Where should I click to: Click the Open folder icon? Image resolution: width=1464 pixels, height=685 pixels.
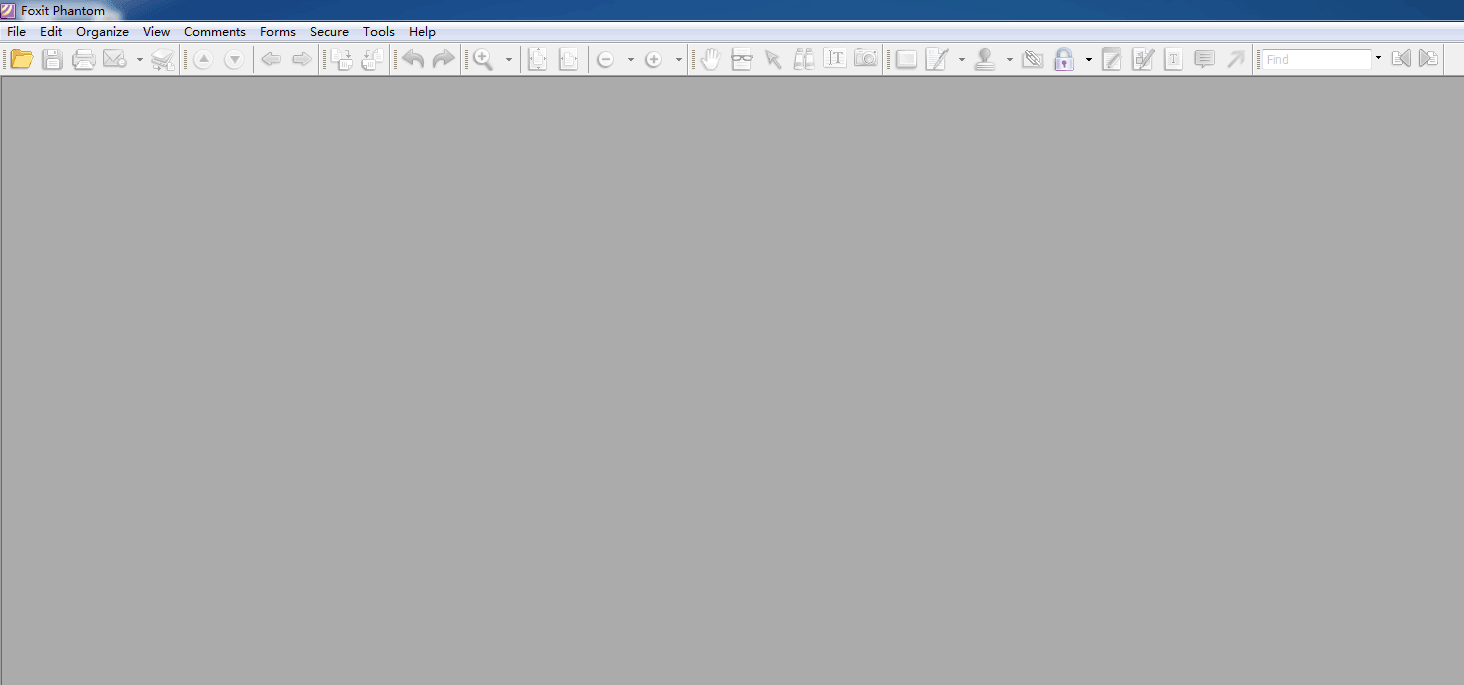(x=21, y=59)
